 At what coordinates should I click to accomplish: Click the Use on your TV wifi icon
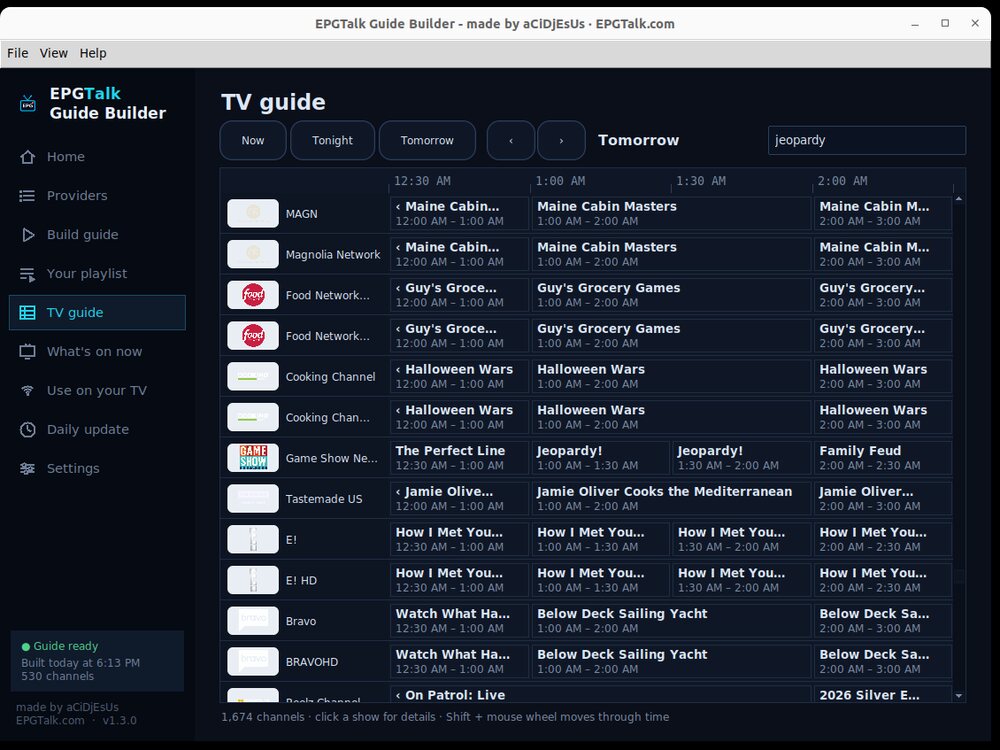(x=27, y=390)
